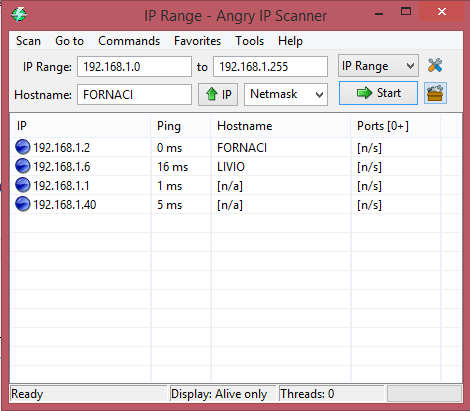Click the blue status icon for 192.168.1.2
Image resolution: width=470 pixels, height=411 pixels.
point(23,147)
